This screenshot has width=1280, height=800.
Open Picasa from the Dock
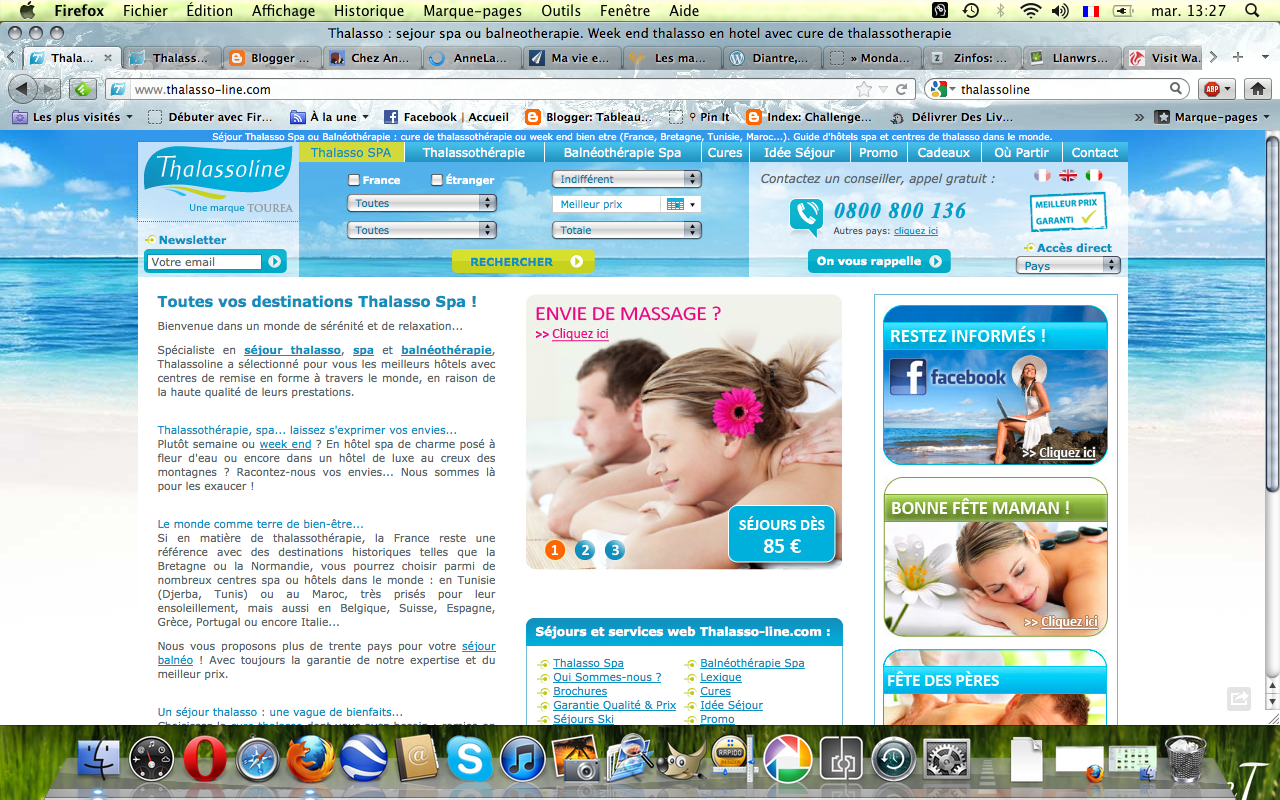(x=788, y=760)
